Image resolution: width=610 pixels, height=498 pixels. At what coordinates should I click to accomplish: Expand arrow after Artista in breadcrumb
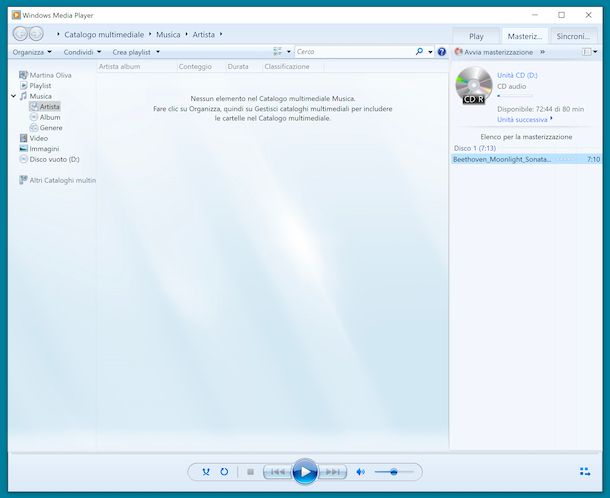coord(221,34)
